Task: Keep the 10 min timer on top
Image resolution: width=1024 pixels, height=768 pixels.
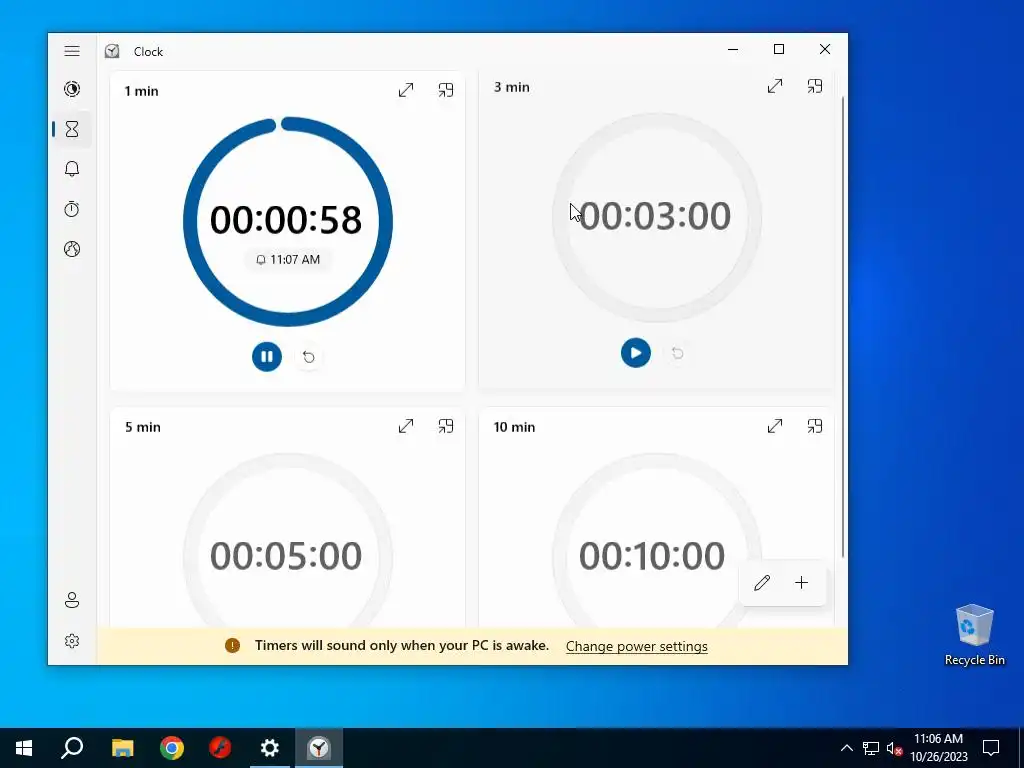Action: click(815, 426)
